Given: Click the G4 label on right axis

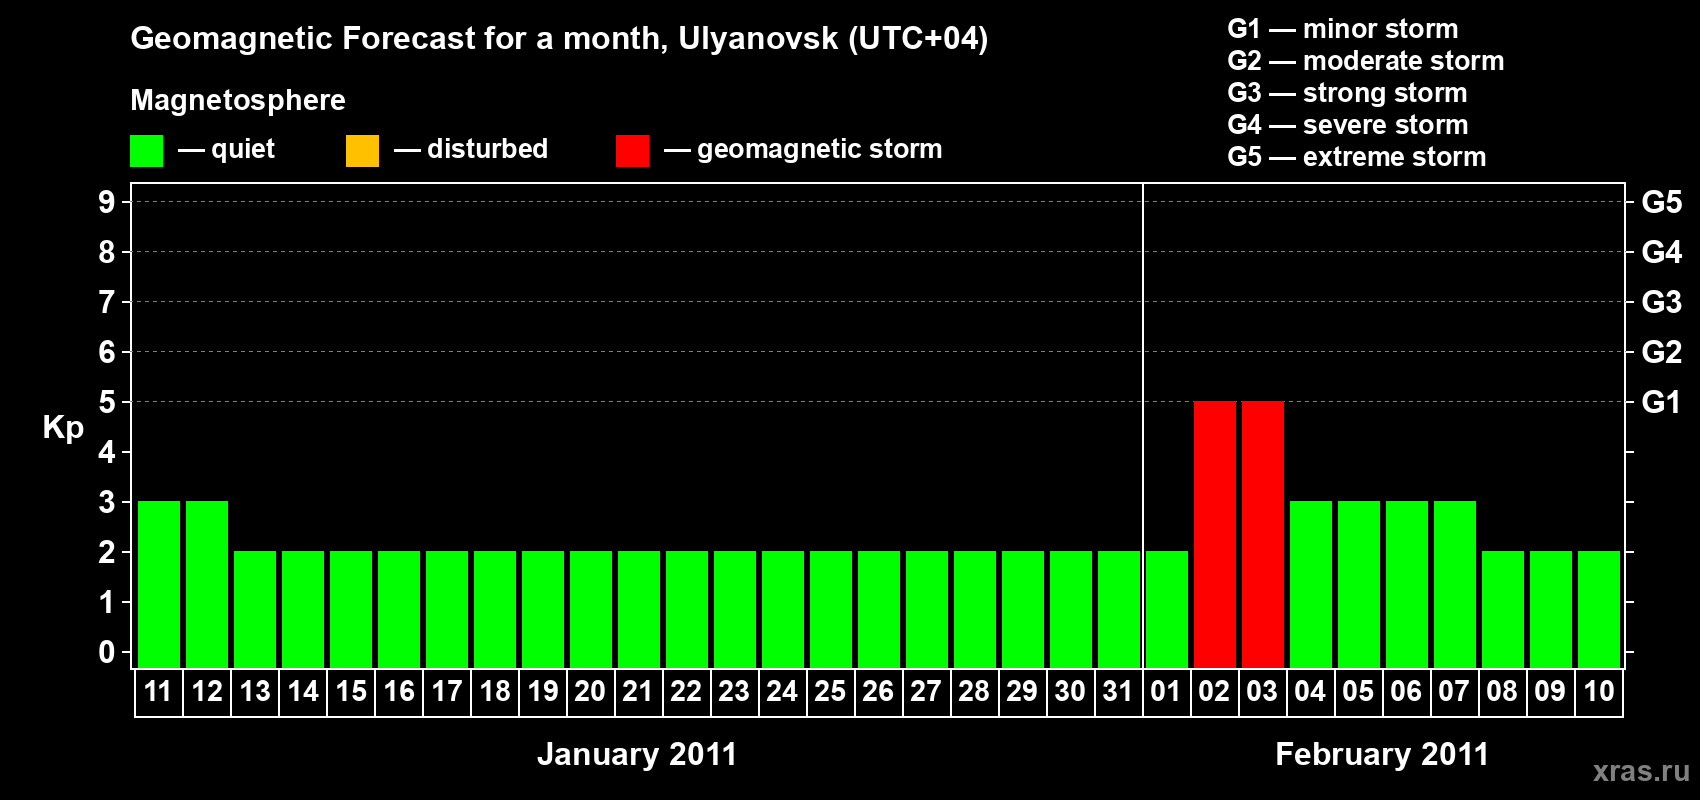Looking at the screenshot, I should click(1662, 252).
